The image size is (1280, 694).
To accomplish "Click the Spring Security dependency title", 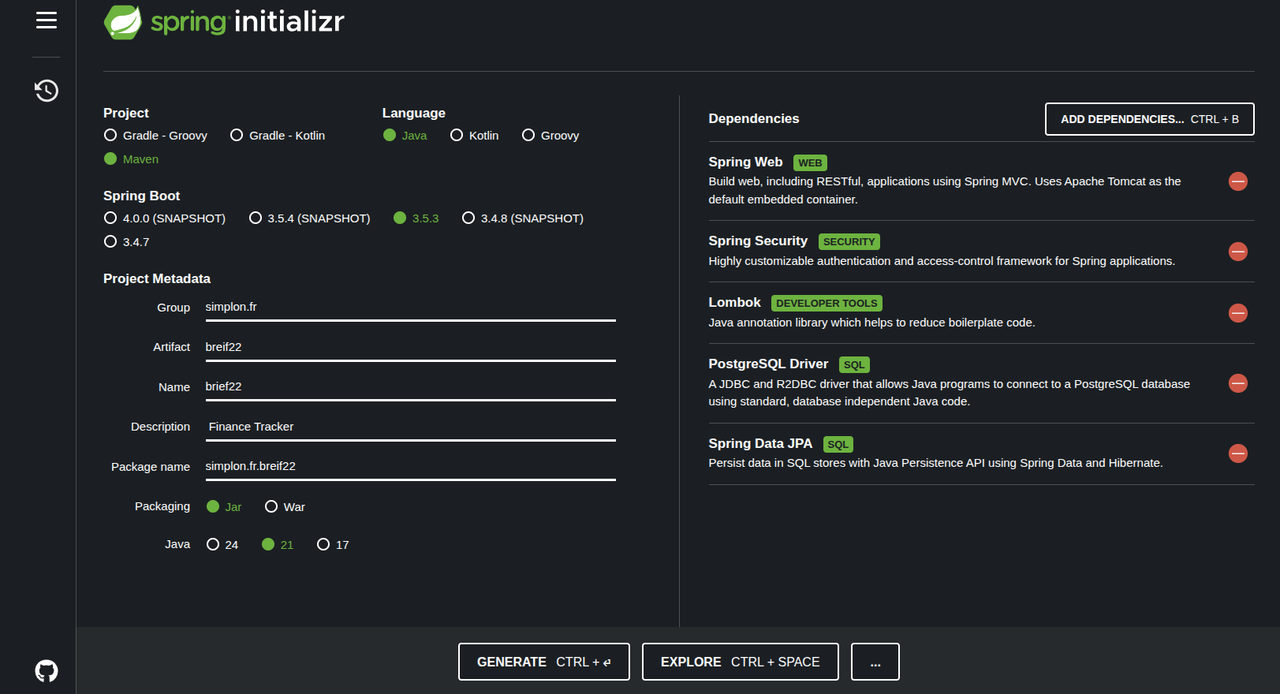I will (x=758, y=241).
